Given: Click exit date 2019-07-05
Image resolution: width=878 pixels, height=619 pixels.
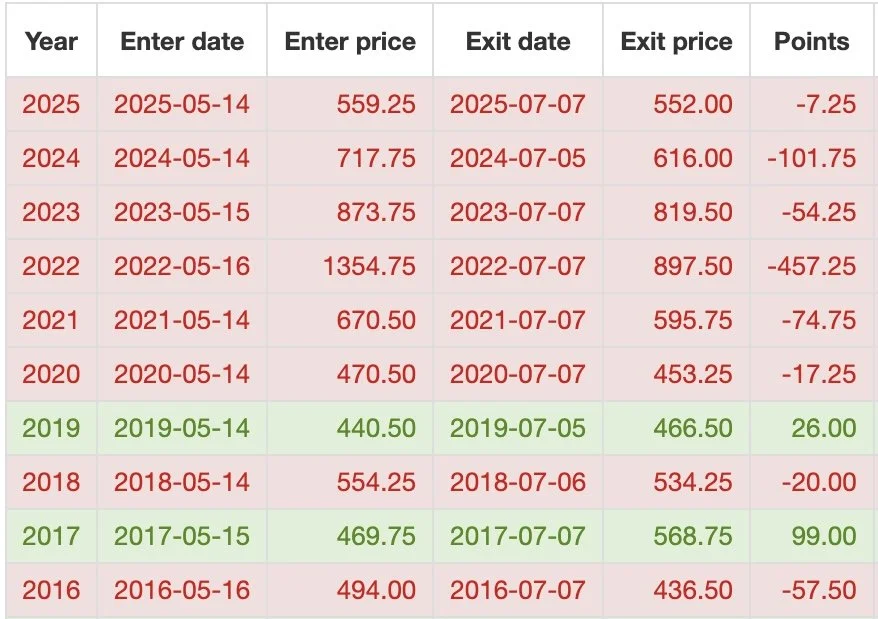Looking at the screenshot, I should point(518,429).
